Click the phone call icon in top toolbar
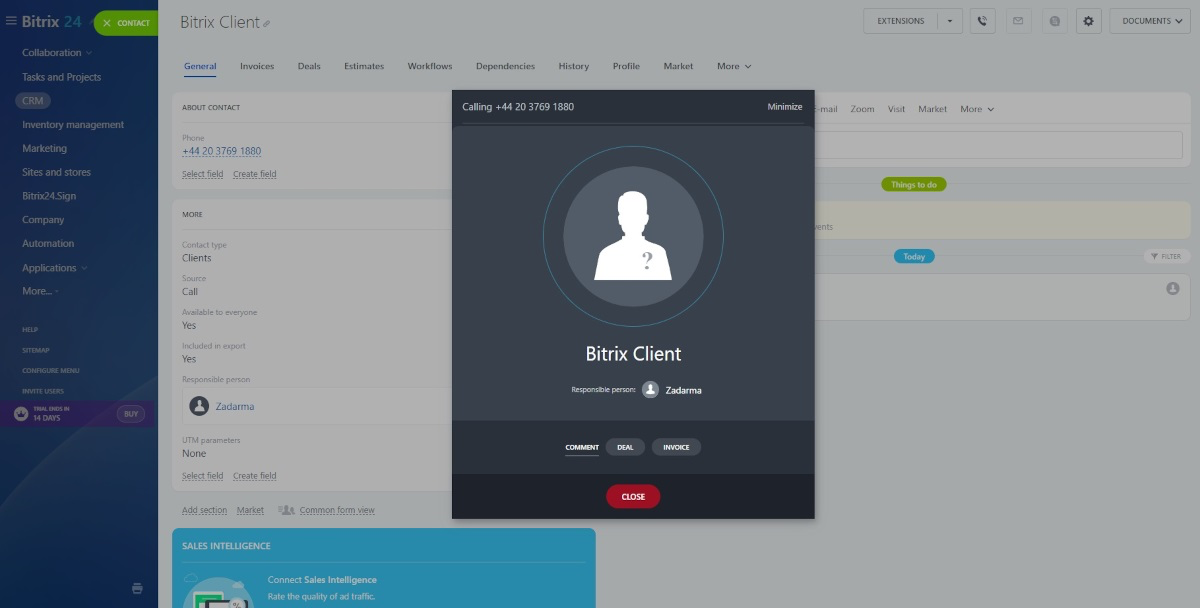This screenshot has width=1200, height=608. (982, 21)
